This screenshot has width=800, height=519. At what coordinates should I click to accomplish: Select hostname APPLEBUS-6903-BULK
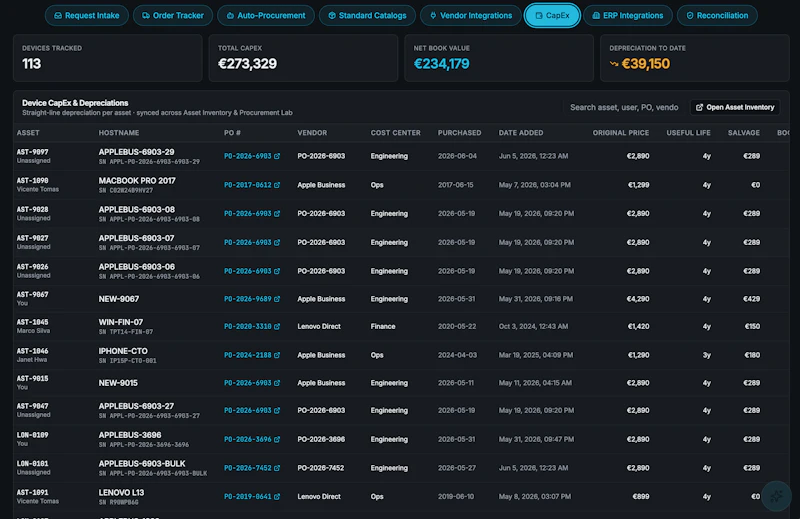tap(142, 464)
